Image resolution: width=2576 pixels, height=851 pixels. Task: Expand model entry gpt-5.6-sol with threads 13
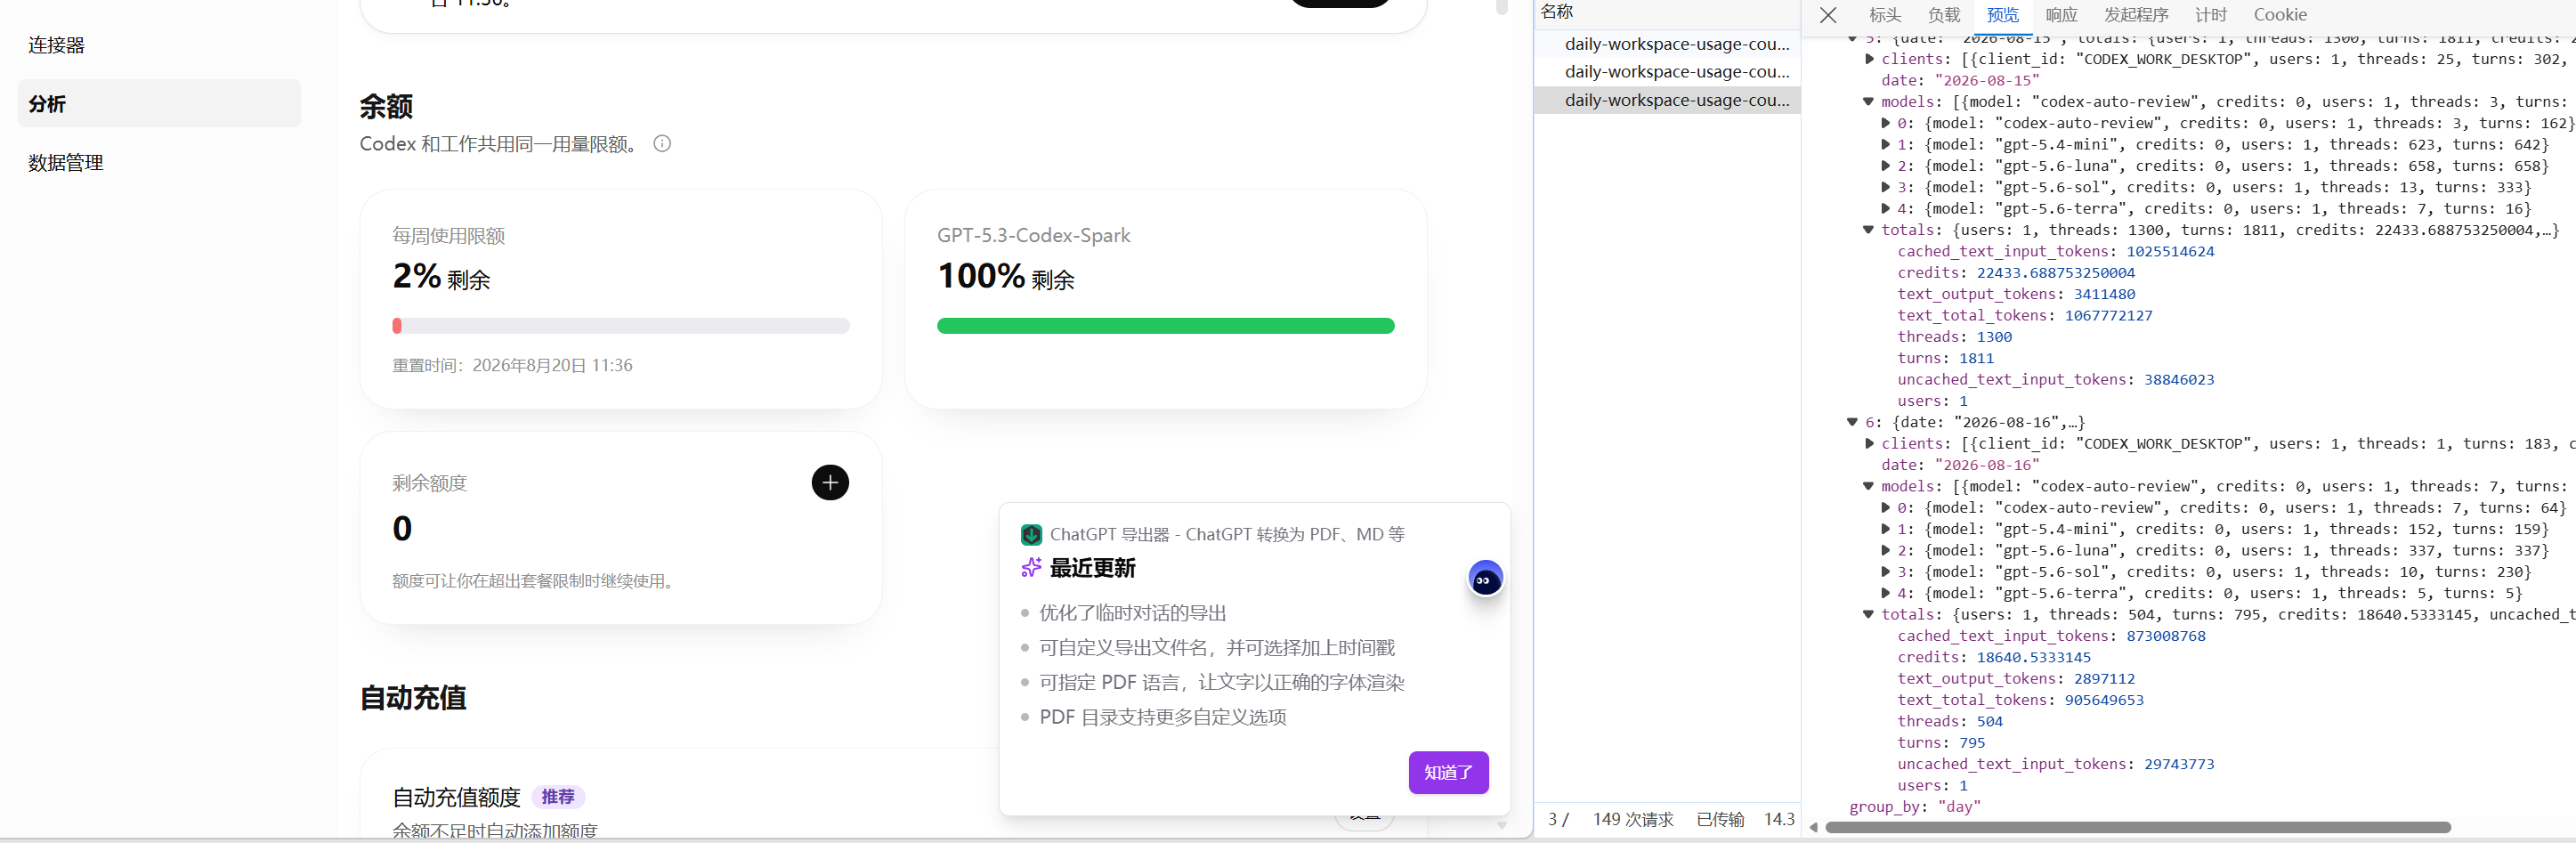(1885, 188)
